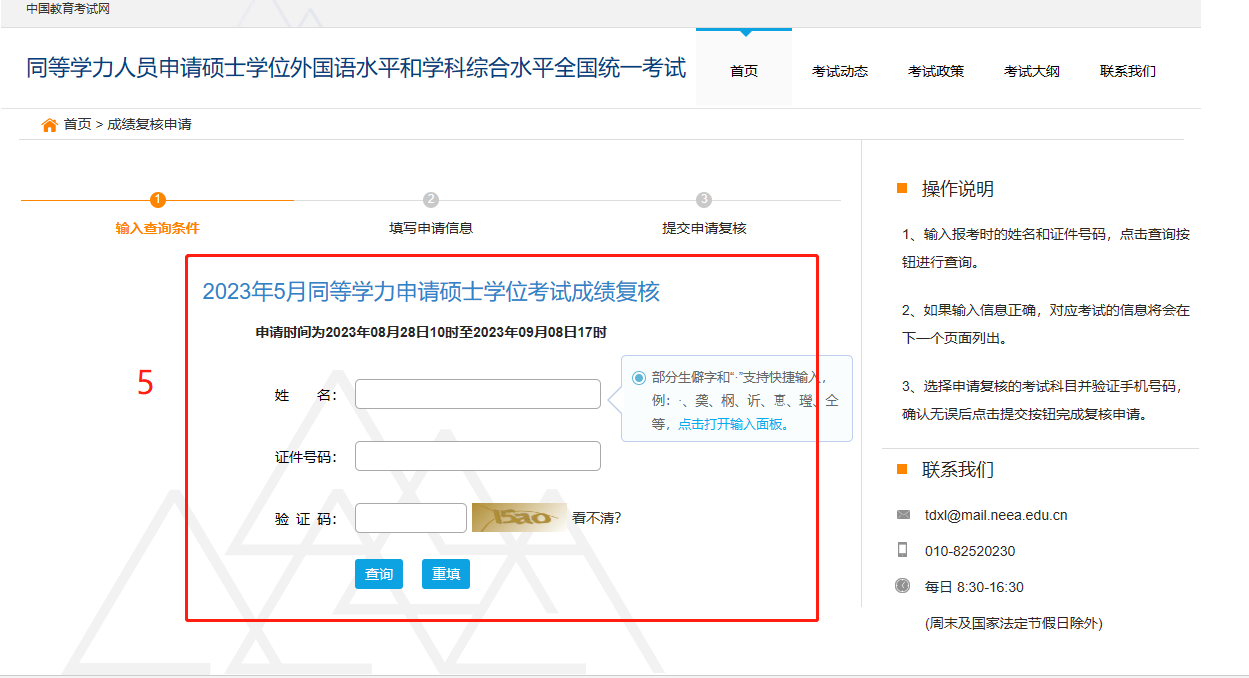
Task: Click the 验证码 input box
Action: pos(410,518)
